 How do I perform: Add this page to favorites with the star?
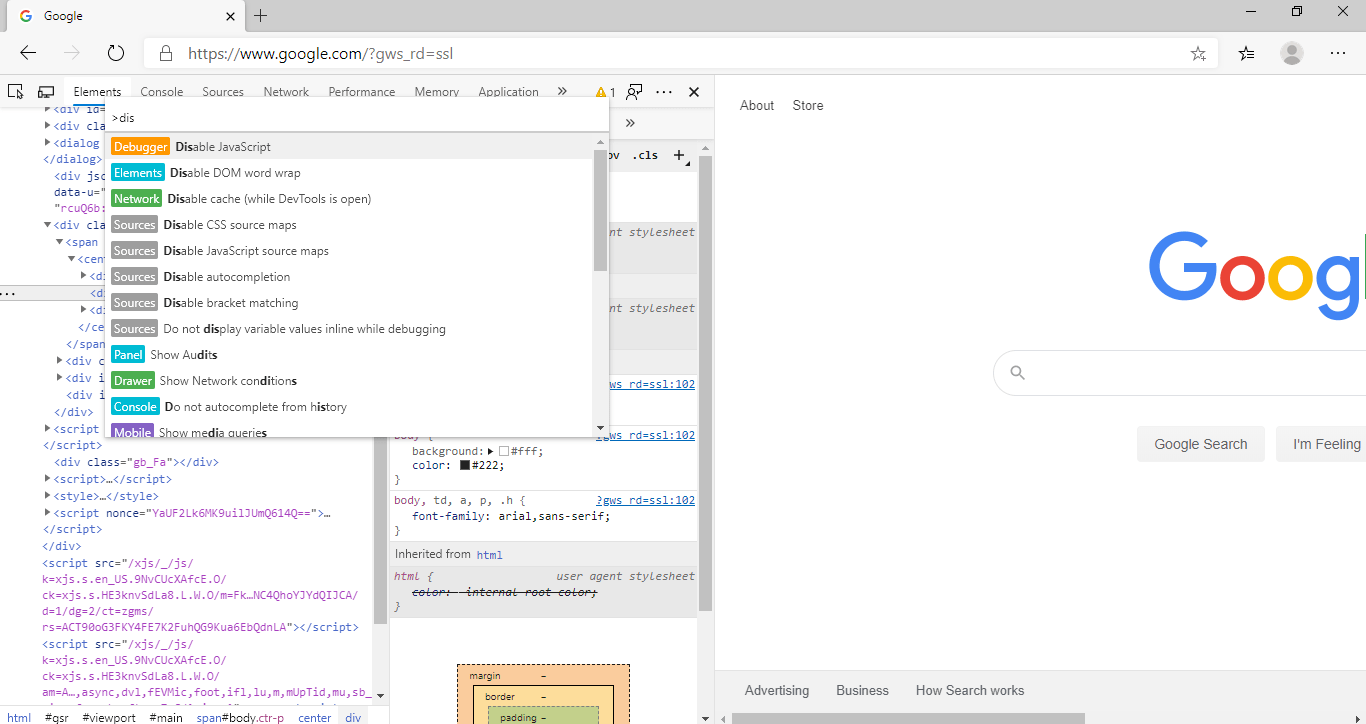tap(1198, 53)
